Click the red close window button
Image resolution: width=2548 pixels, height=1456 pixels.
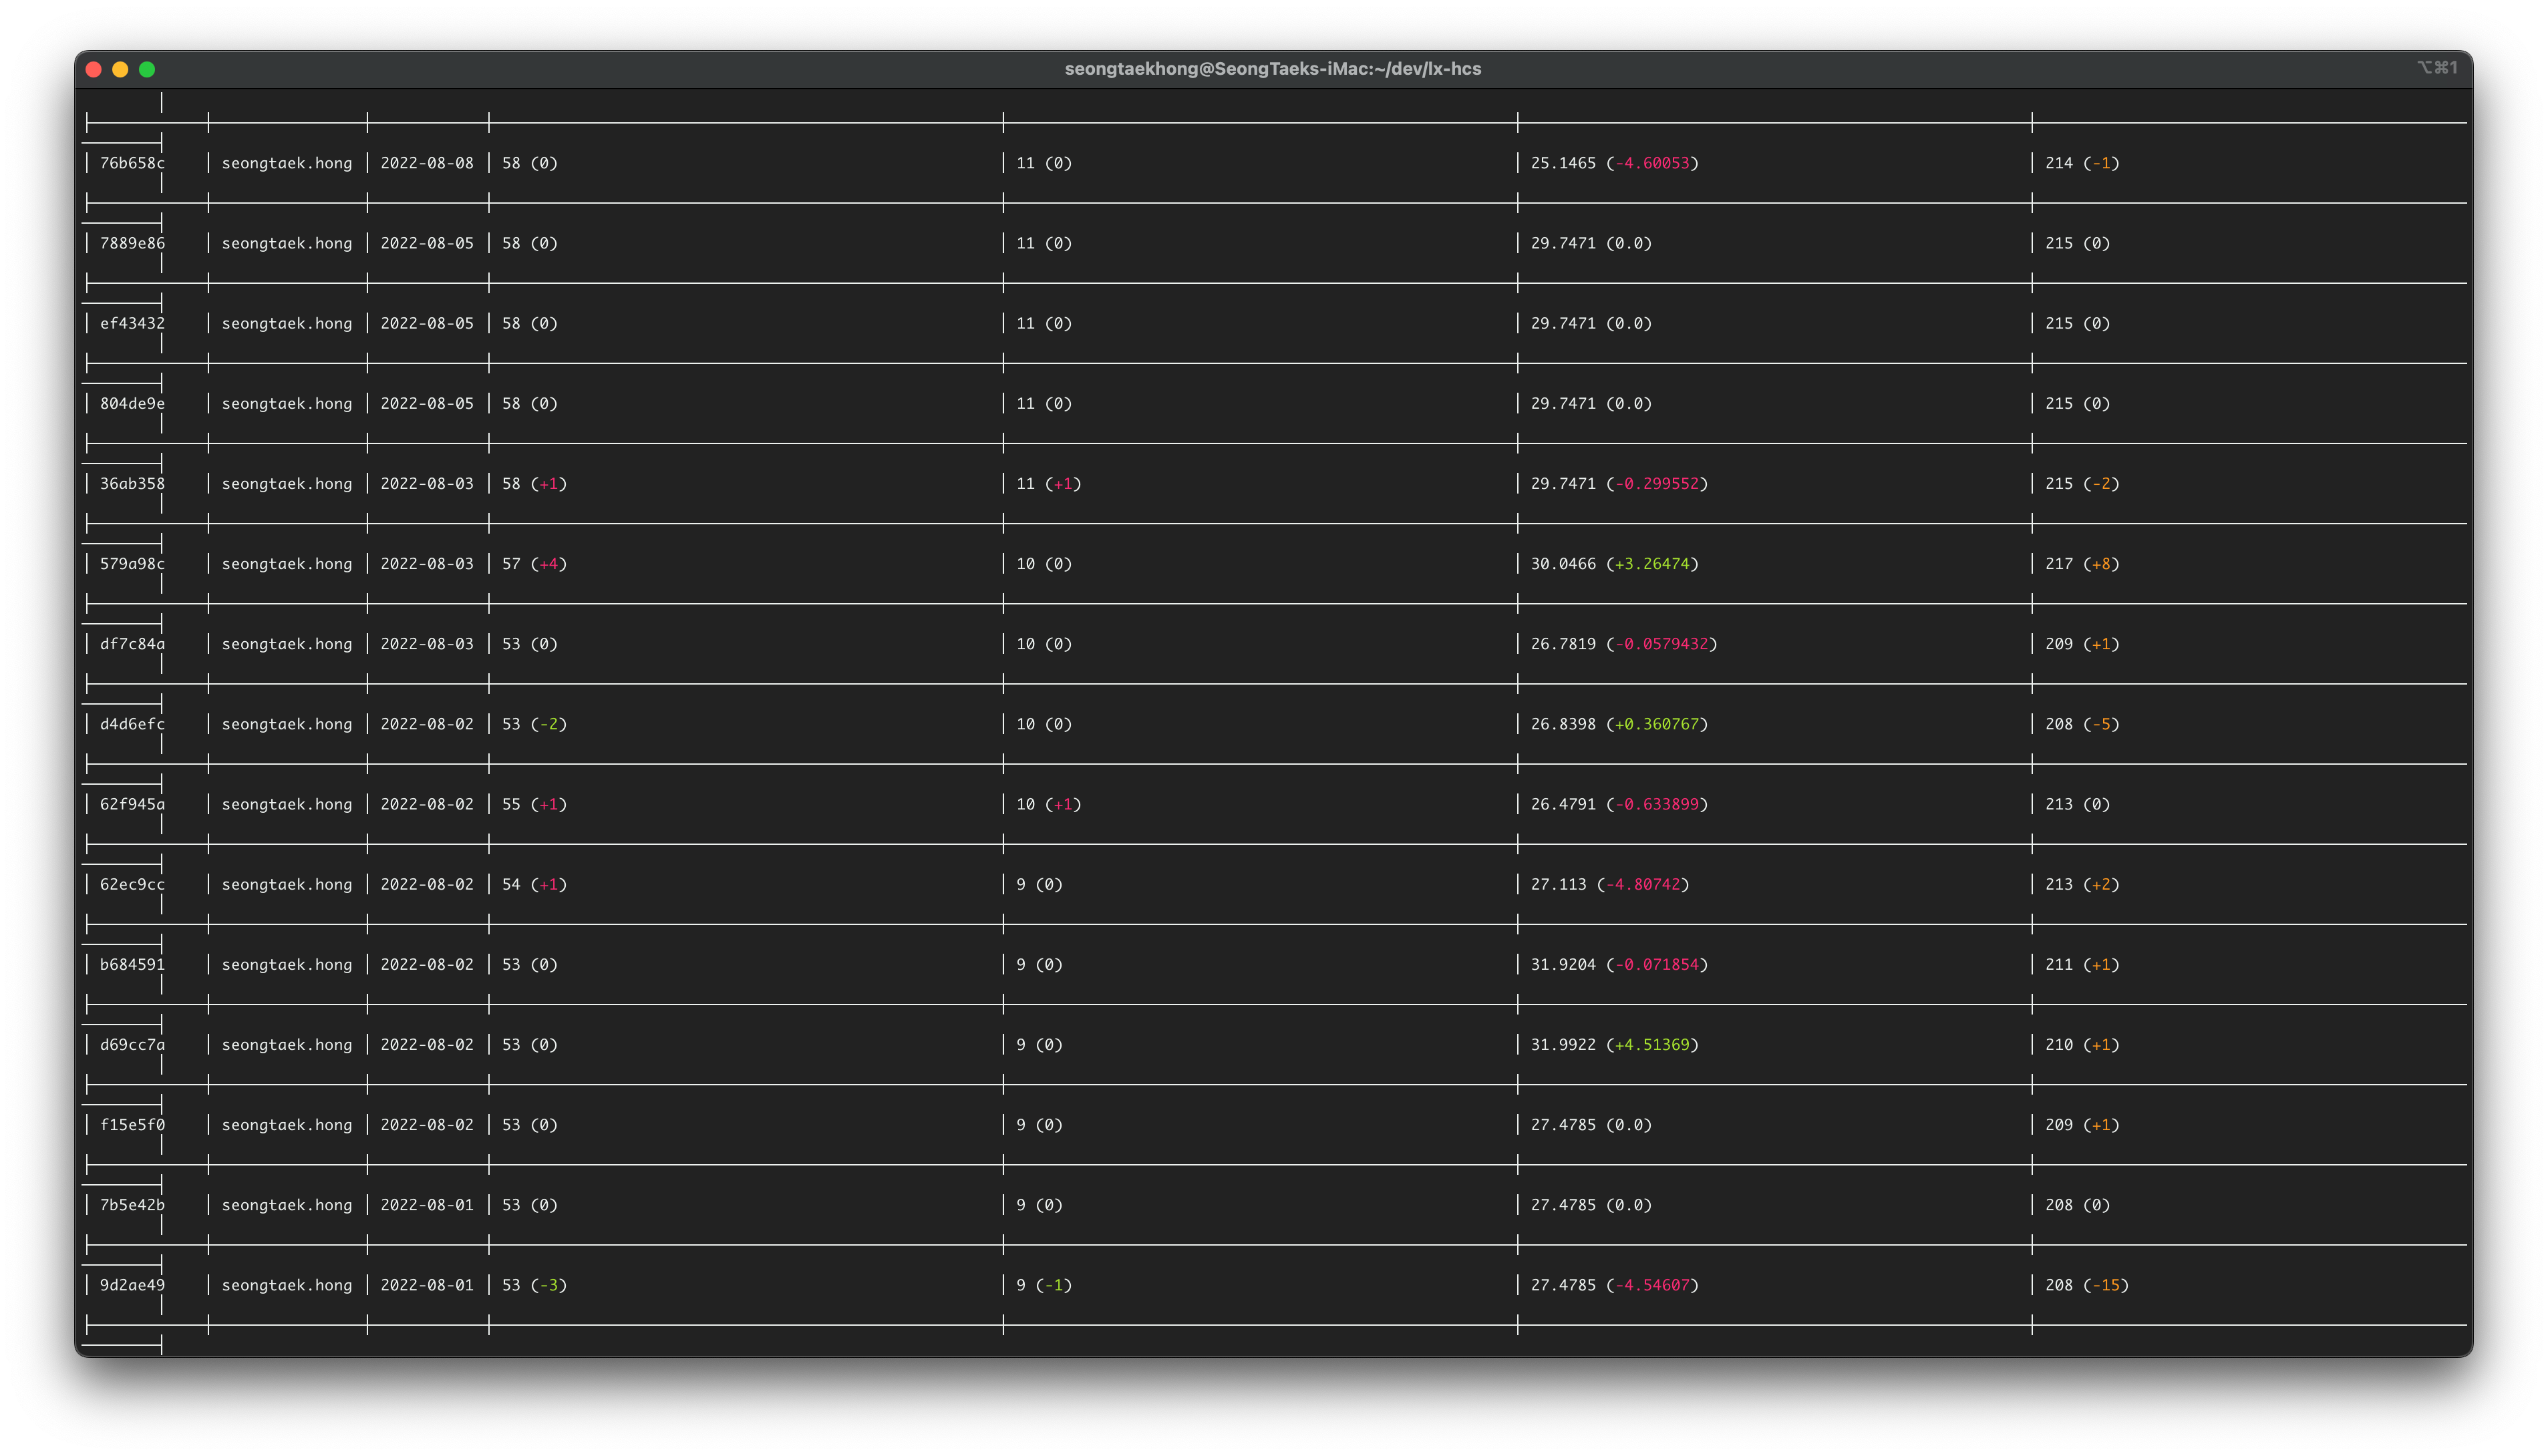point(94,69)
